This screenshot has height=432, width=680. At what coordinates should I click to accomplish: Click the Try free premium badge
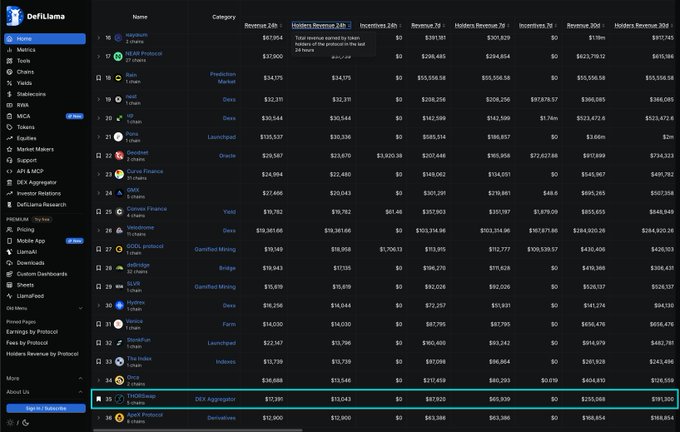point(42,219)
